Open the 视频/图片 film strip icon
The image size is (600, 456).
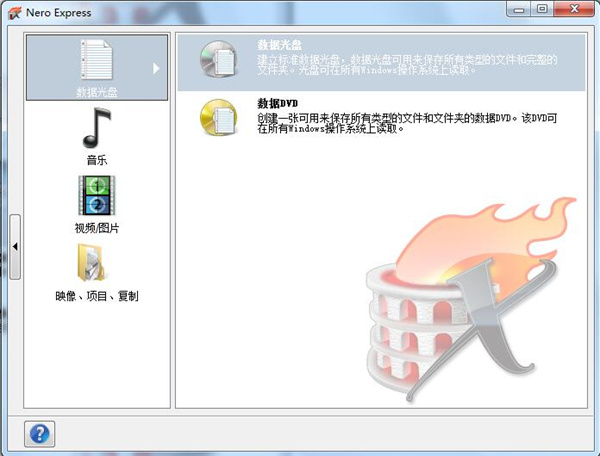[97, 196]
